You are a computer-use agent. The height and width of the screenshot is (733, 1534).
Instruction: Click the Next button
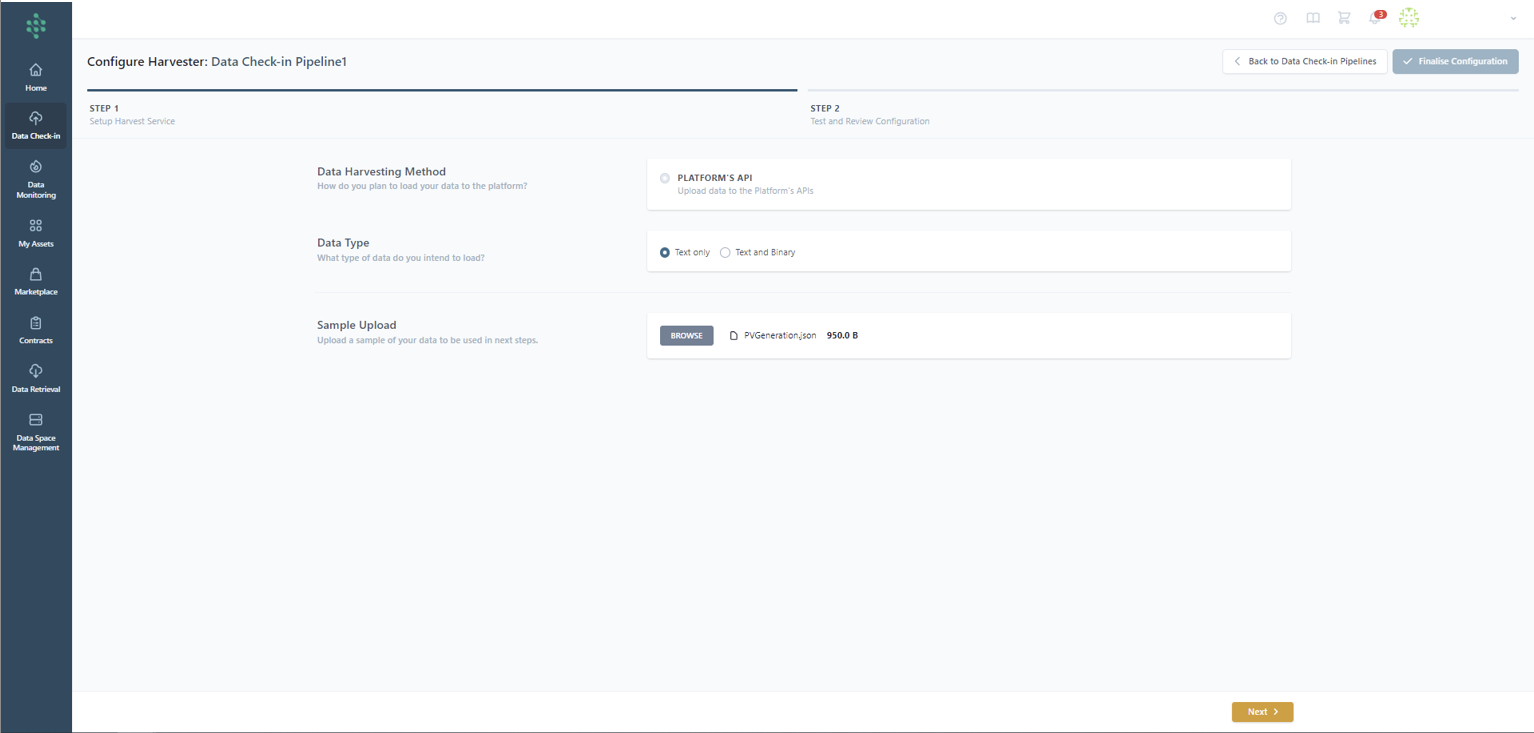click(1262, 712)
